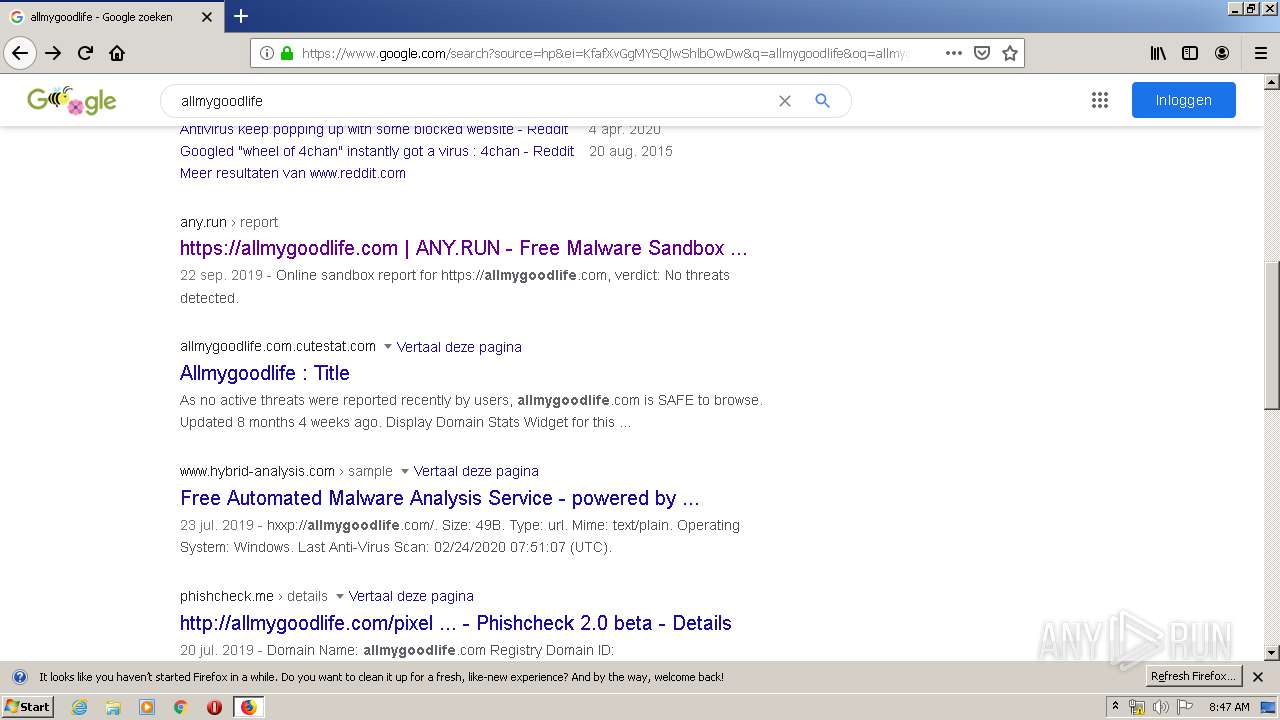Show hidden system tray icons
This screenshot has width=1280, height=720.
click(x=1115, y=707)
